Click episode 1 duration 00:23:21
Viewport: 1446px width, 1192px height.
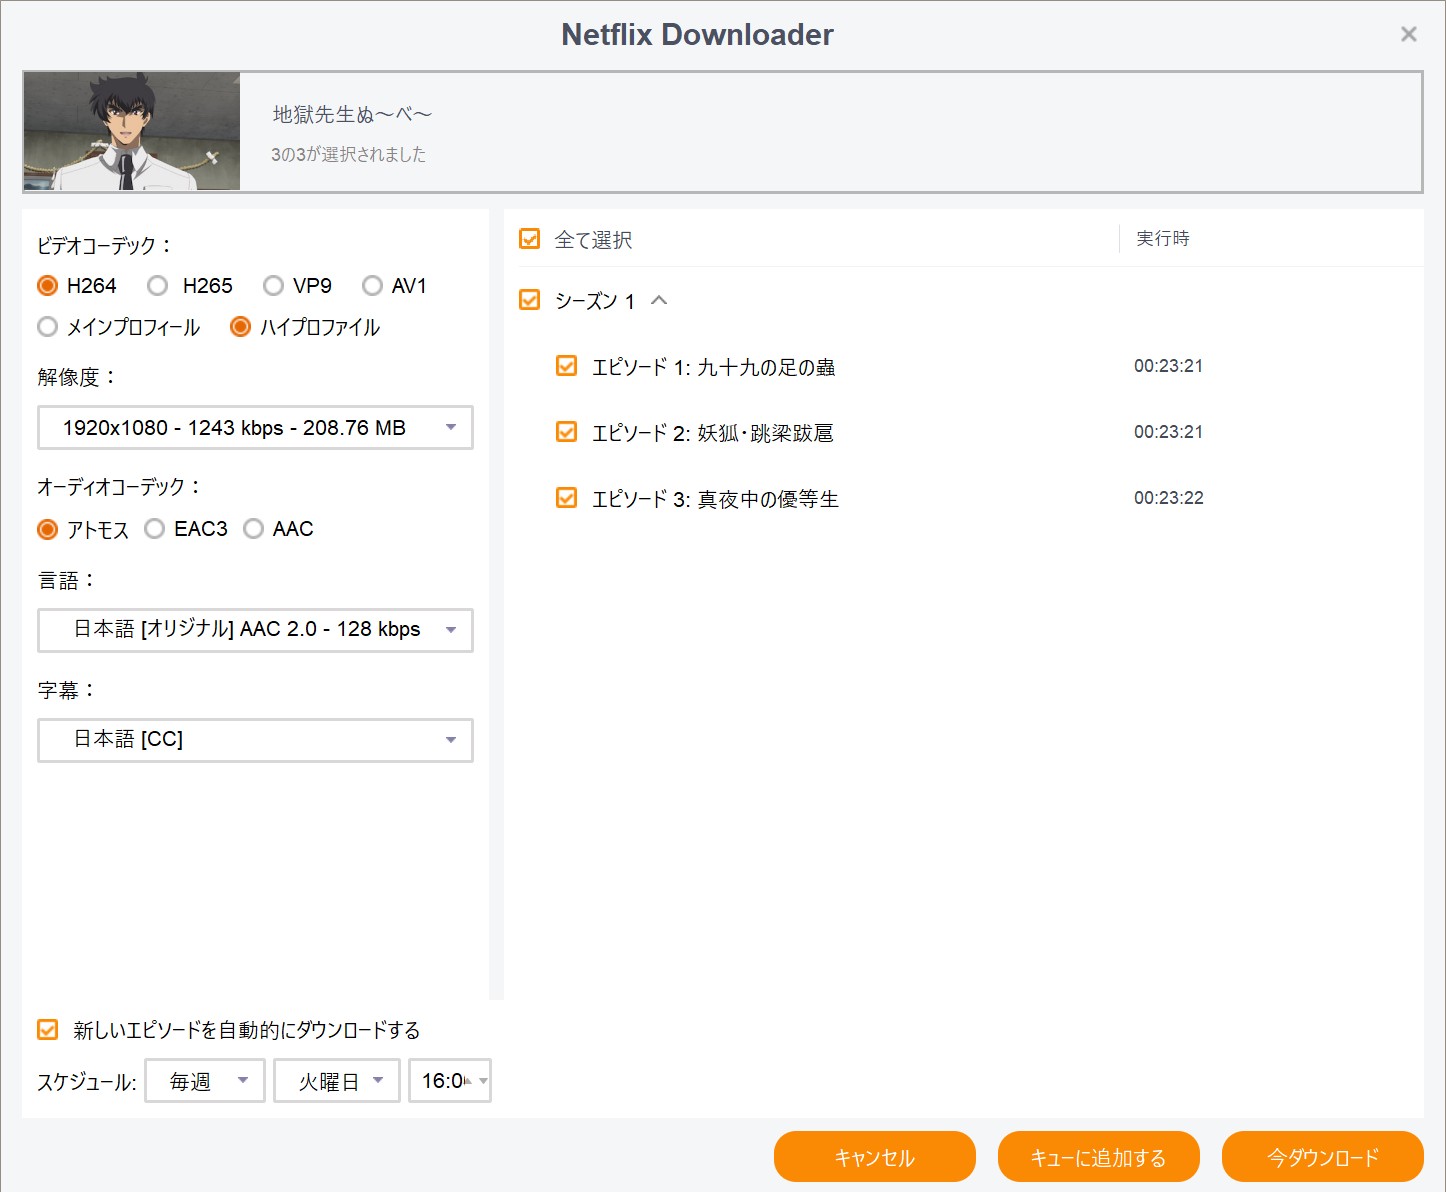tap(1168, 366)
